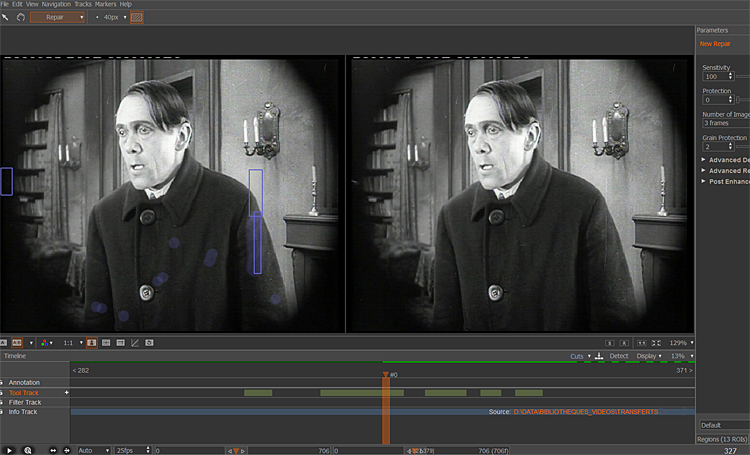Open the Default preset field
The image size is (750, 455).
724,425
